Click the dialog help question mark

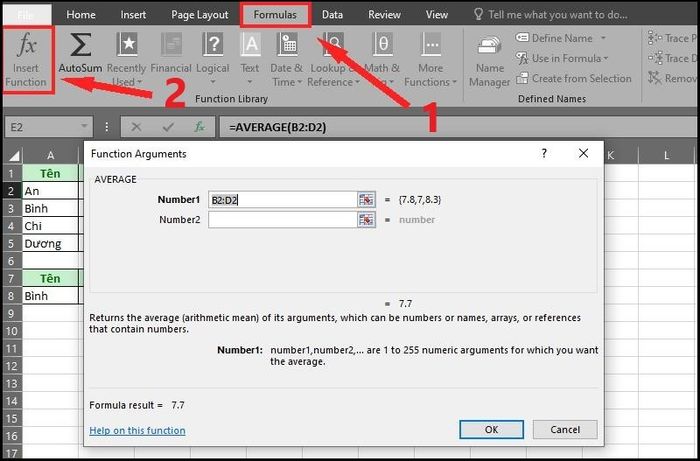[x=544, y=154]
